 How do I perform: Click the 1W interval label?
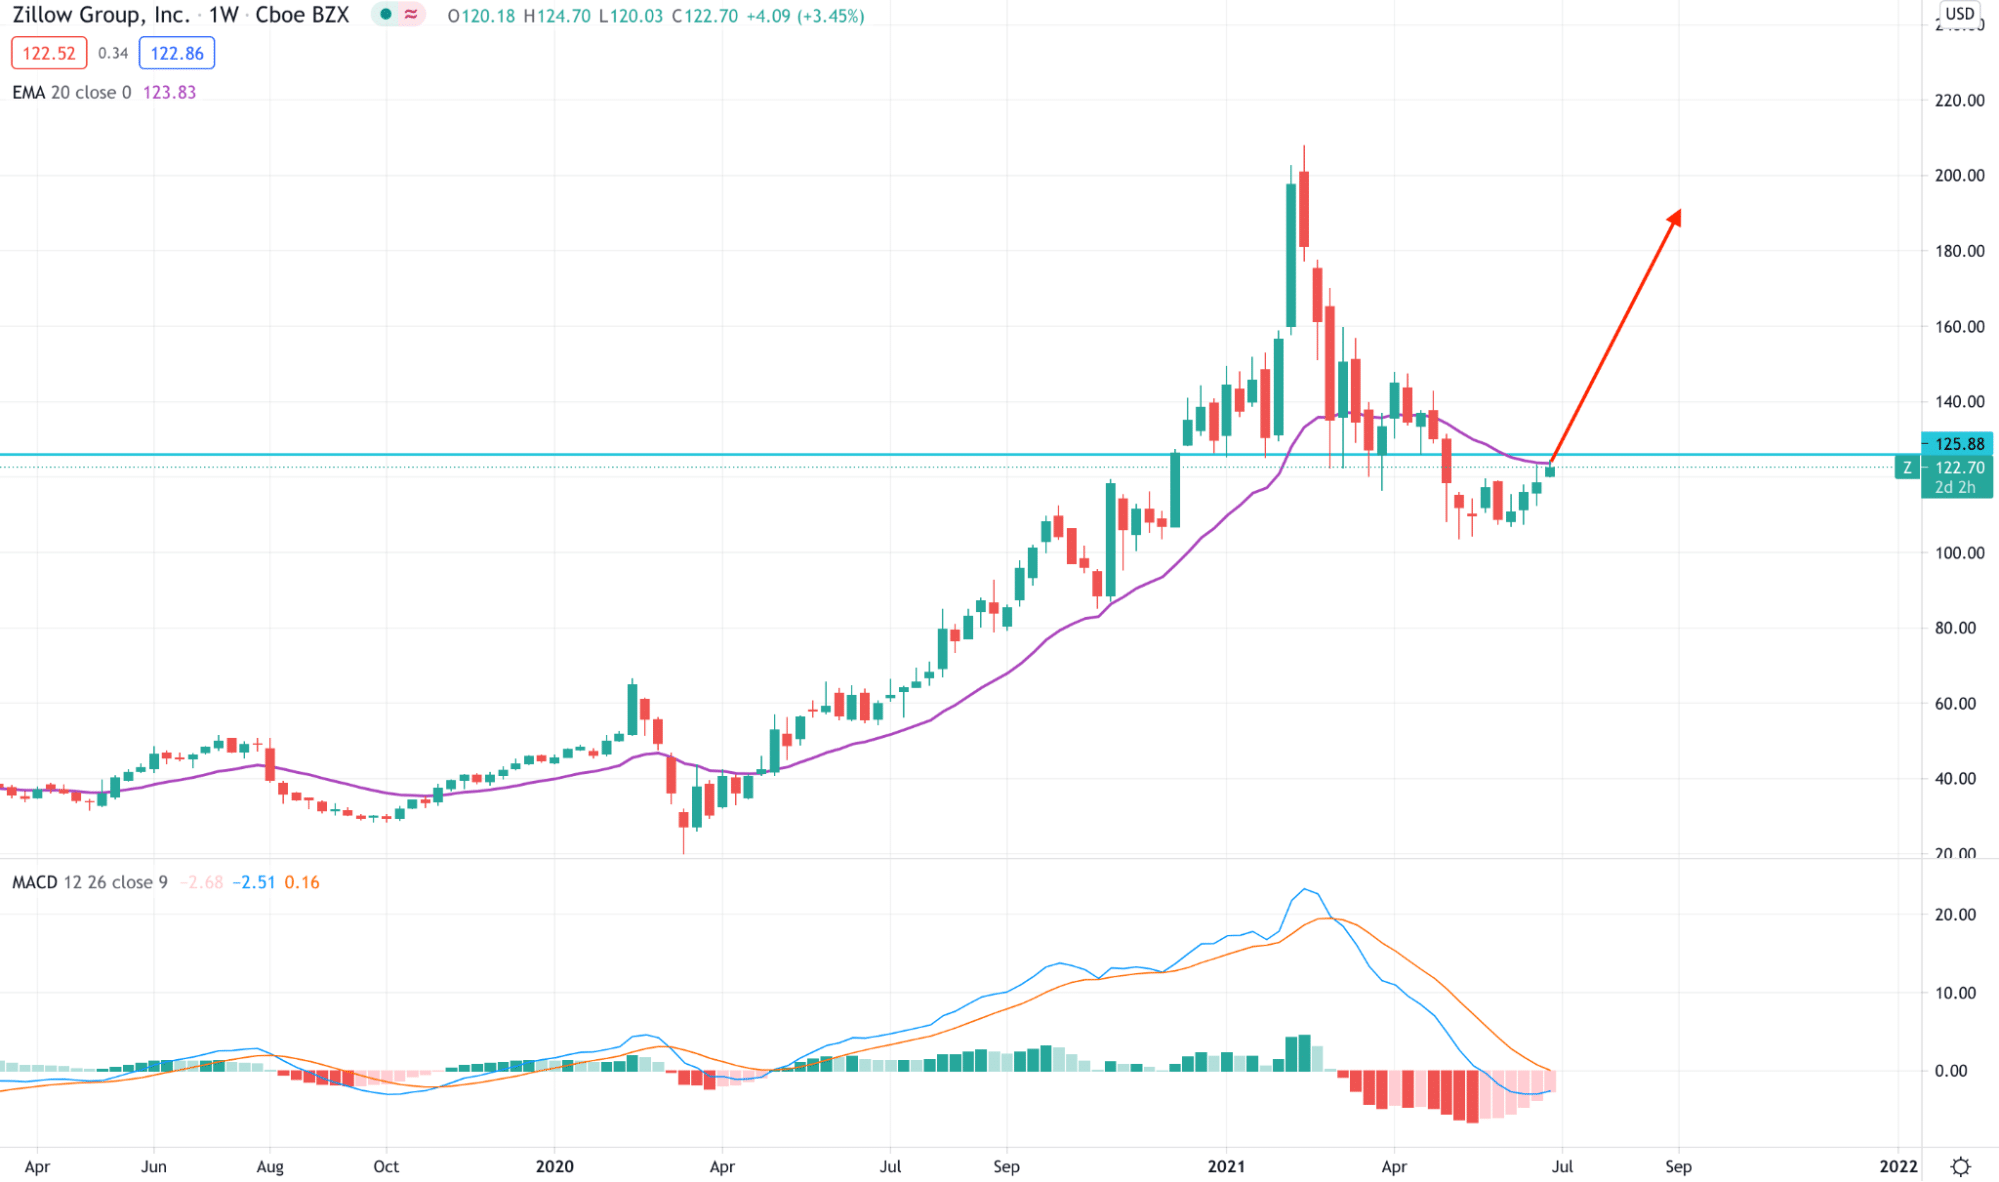pyautogui.click(x=224, y=15)
